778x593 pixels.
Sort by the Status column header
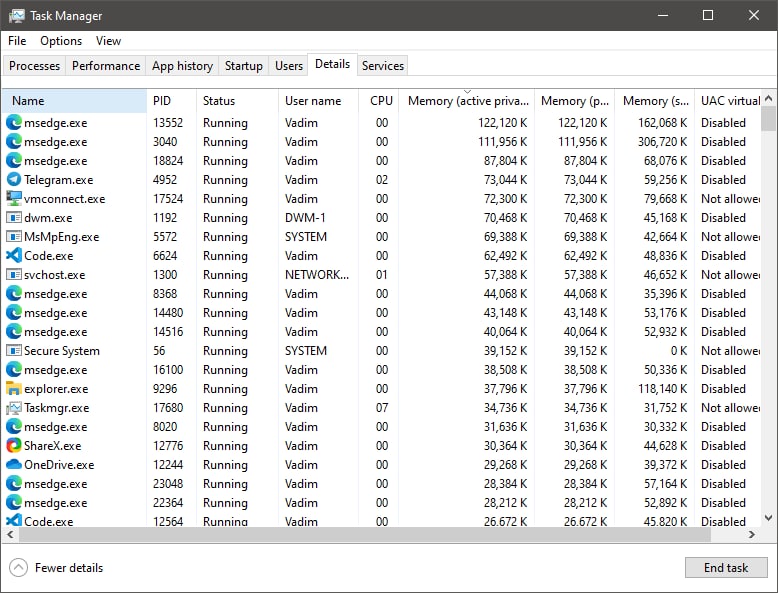[238, 101]
